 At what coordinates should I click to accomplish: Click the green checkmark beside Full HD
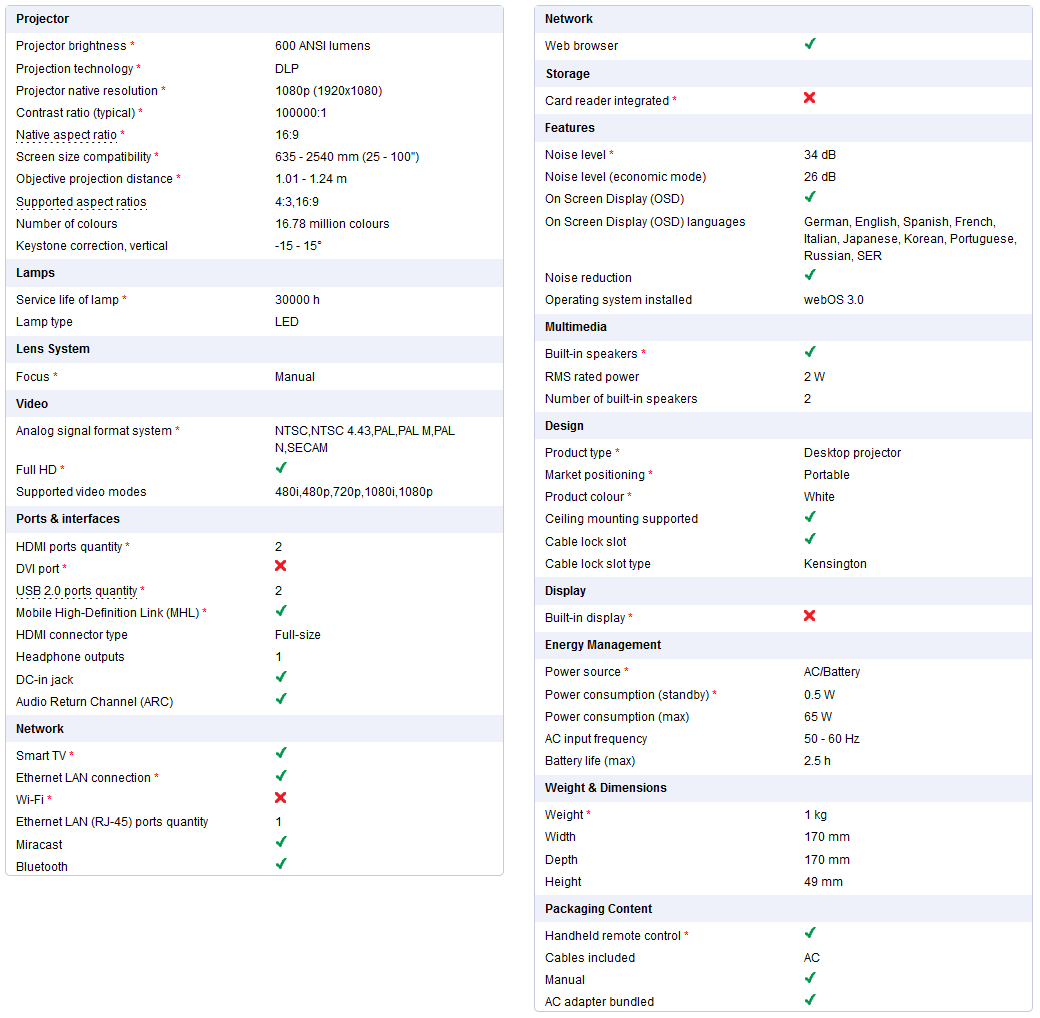(x=281, y=468)
